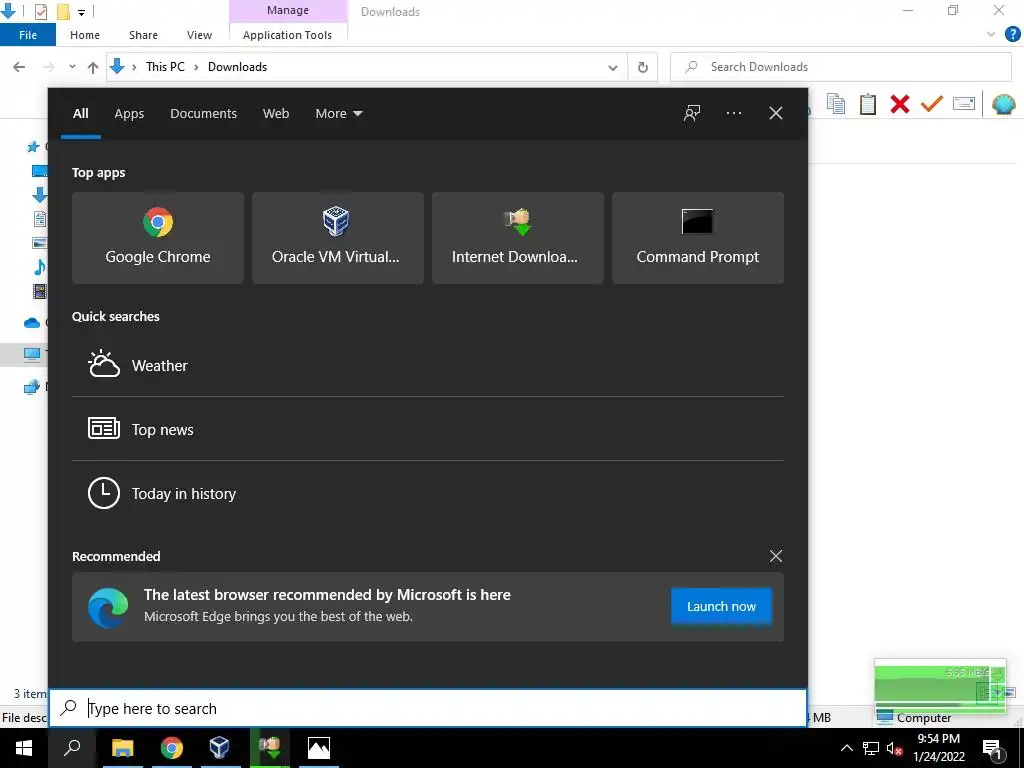The width and height of the screenshot is (1024, 768).
Task: Select the Weather quick search
Action: [428, 365]
